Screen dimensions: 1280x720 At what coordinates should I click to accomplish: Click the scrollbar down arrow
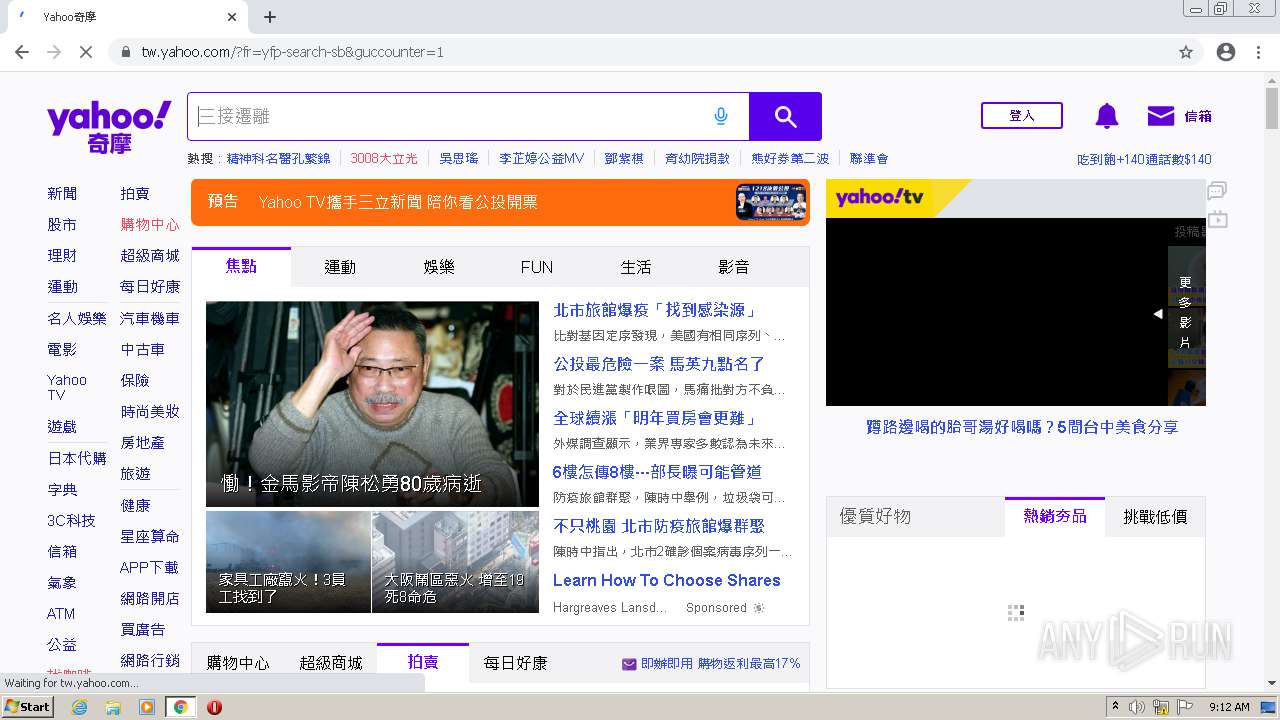pos(1271,684)
